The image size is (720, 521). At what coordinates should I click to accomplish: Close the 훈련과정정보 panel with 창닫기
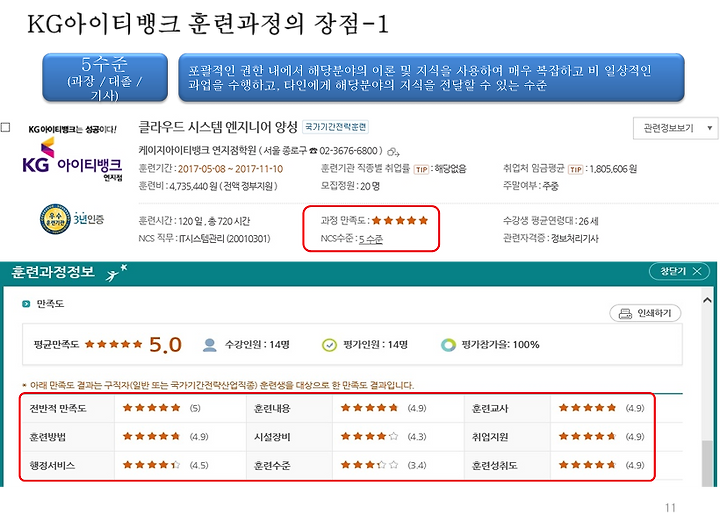[681, 271]
